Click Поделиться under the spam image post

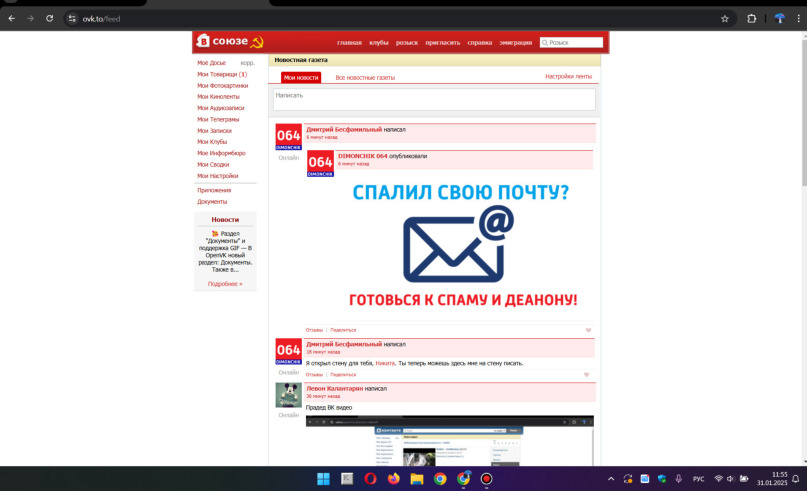coord(343,330)
